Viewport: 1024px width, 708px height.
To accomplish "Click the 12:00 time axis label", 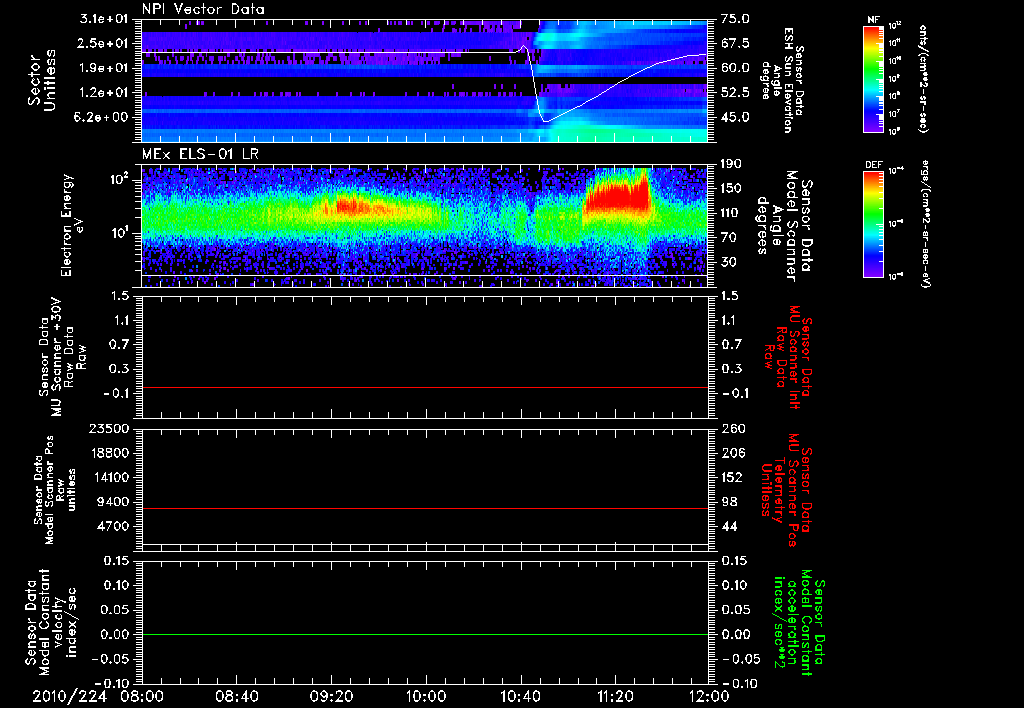I will point(708,695).
